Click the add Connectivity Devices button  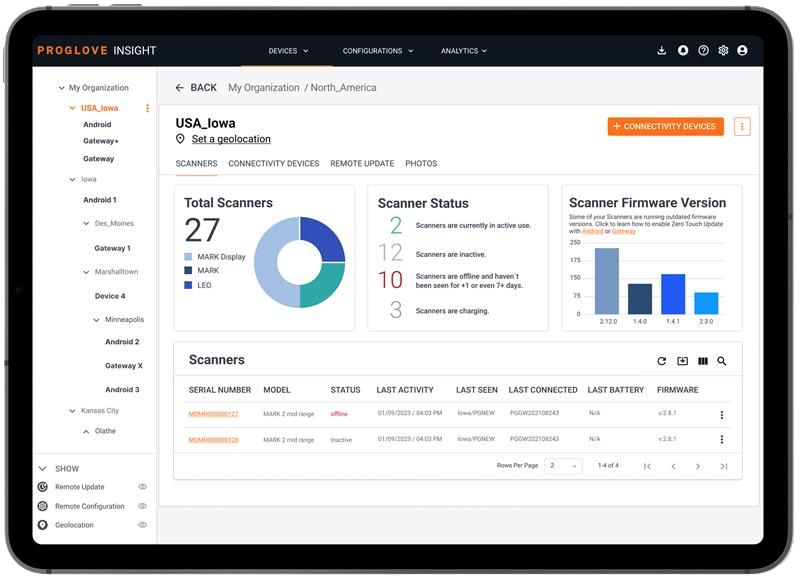665,127
